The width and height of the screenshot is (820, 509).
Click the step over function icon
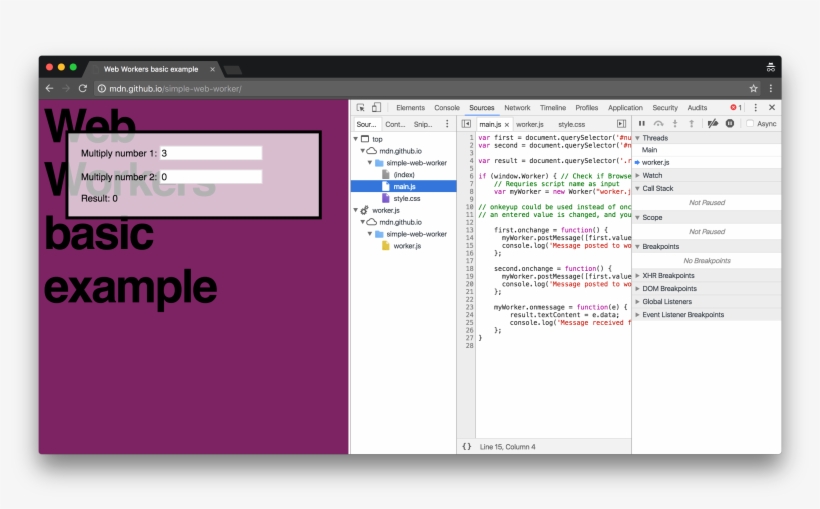click(658, 124)
